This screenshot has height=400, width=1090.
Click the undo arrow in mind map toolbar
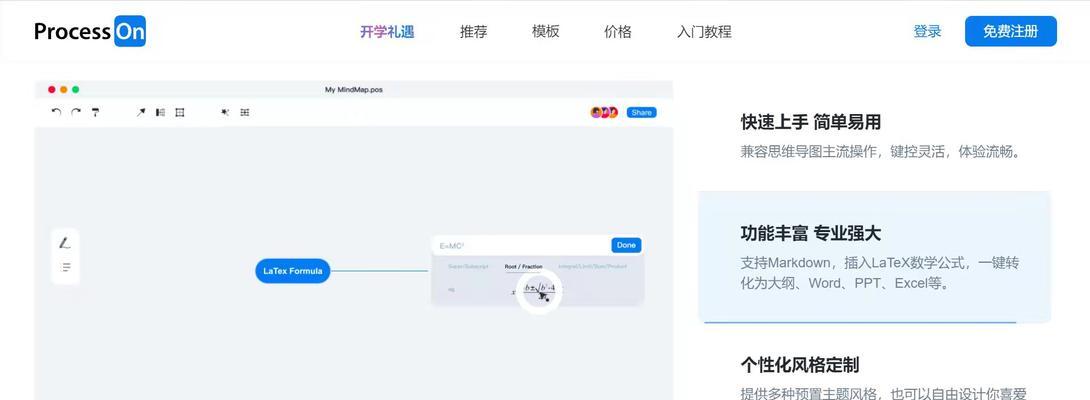click(x=56, y=112)
